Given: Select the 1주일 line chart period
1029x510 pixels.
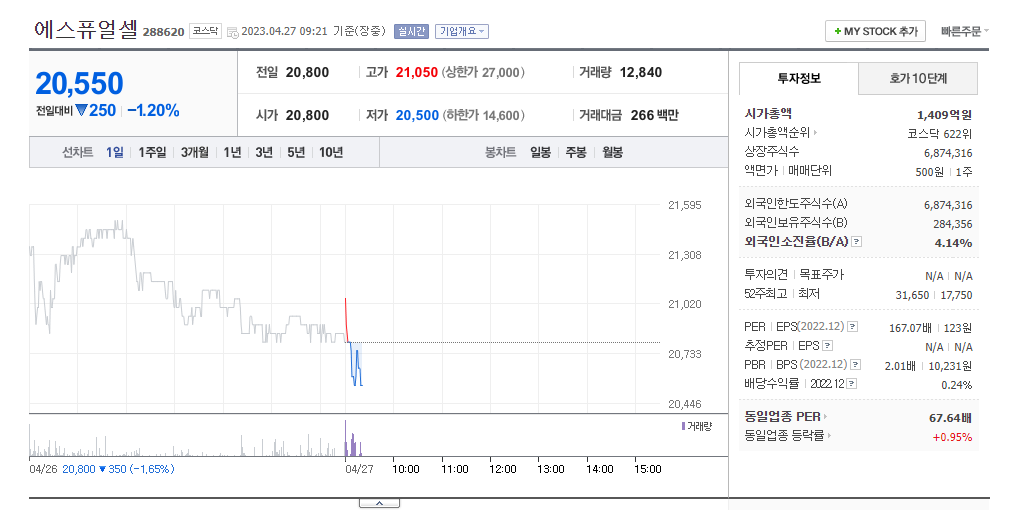Looking at the screenshot, I should 152,152.
